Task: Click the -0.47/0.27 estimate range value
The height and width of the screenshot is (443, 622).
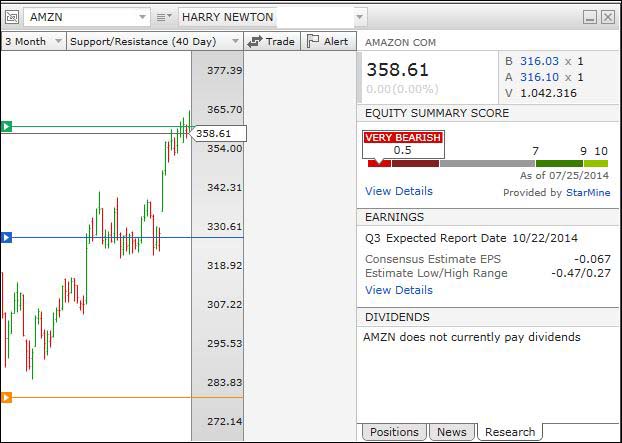Action: pos(581,273)
